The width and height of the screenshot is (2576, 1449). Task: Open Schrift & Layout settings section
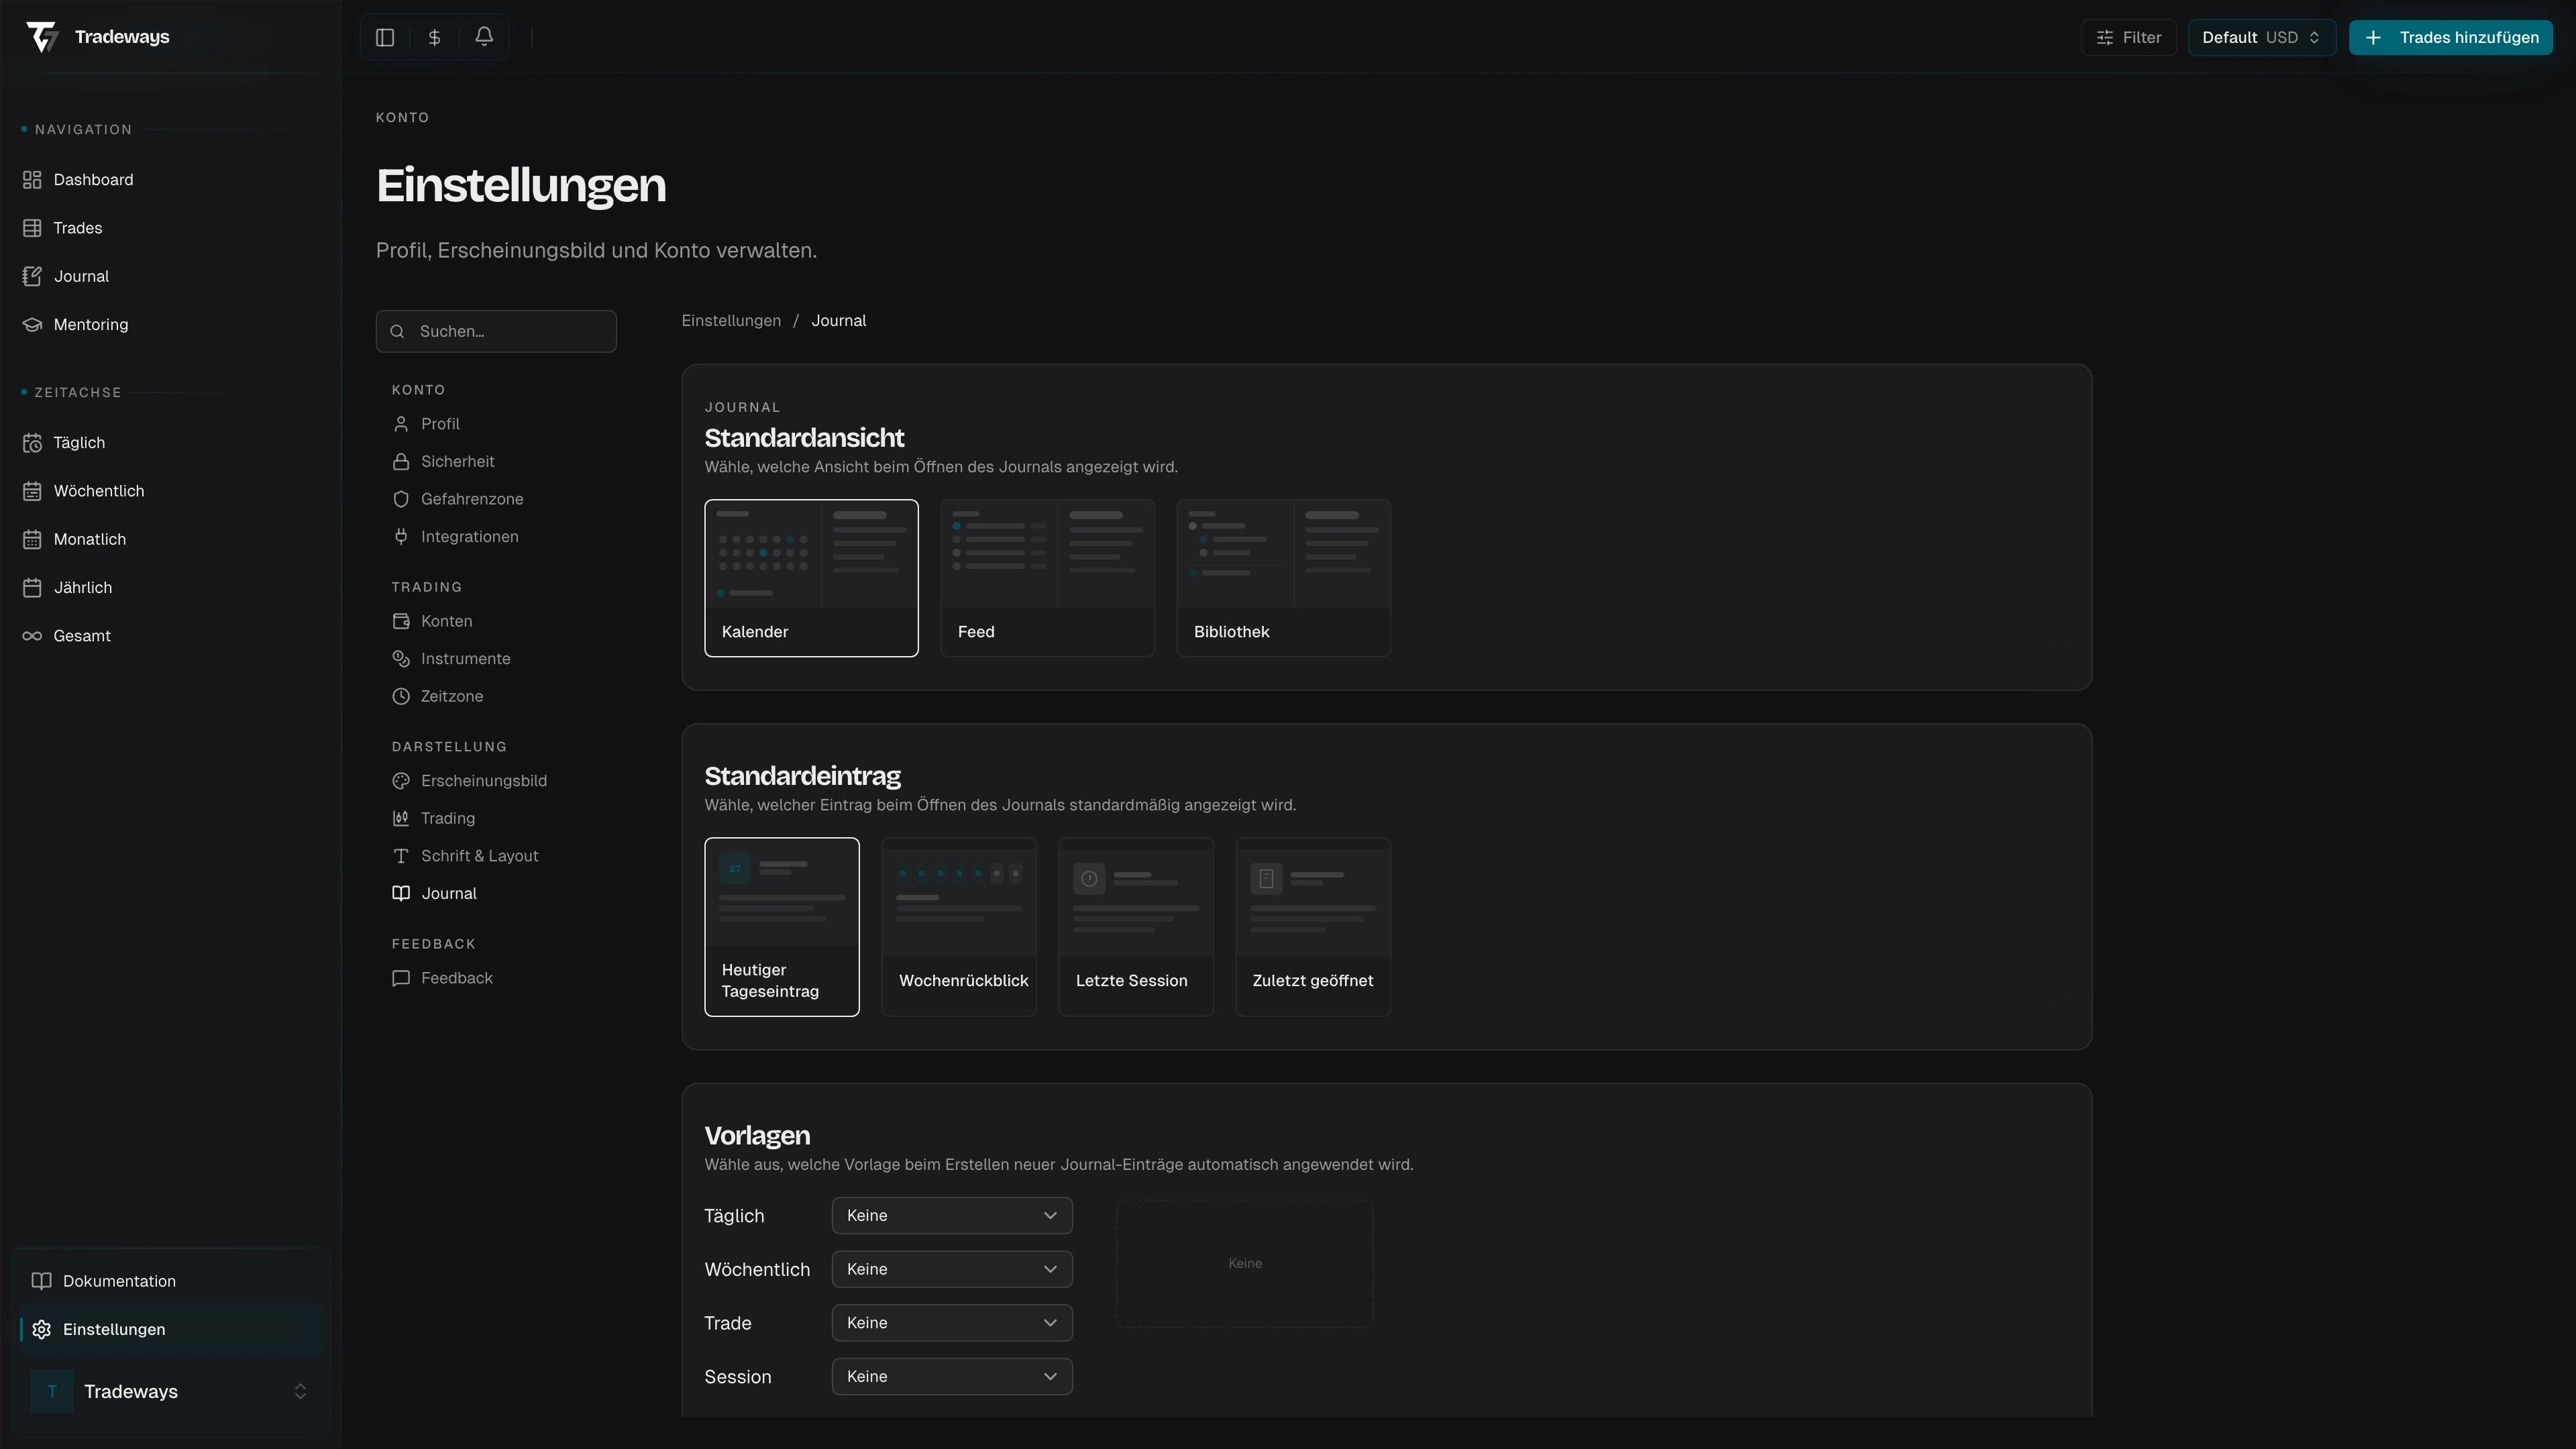(479, 856)
